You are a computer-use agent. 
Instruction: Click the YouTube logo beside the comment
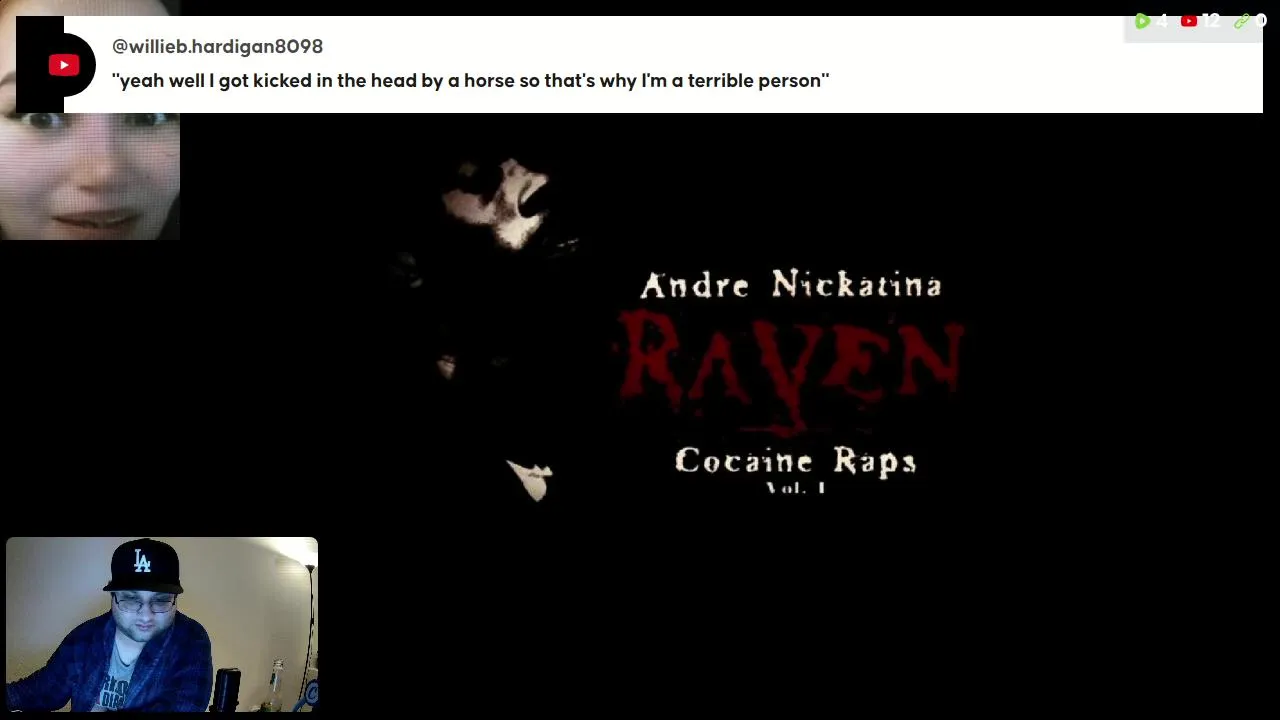[x=64, y=66]
